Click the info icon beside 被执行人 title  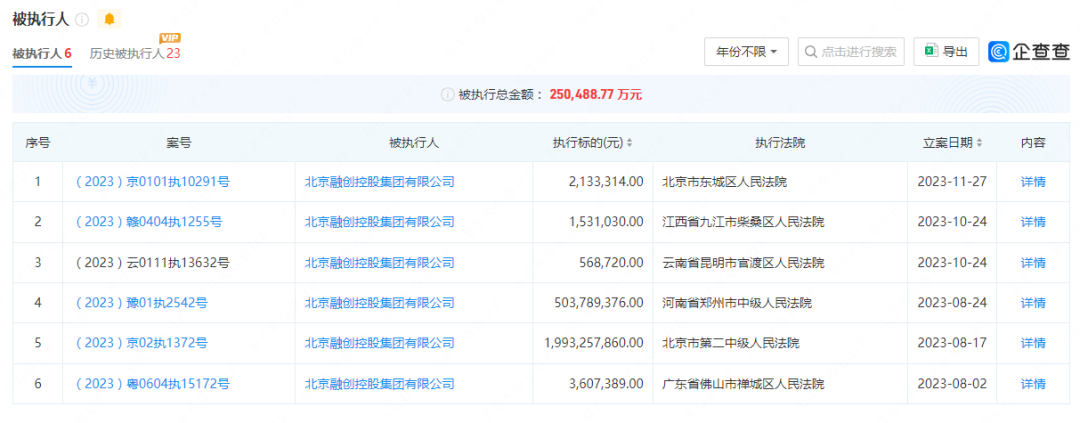pos(82,20)
